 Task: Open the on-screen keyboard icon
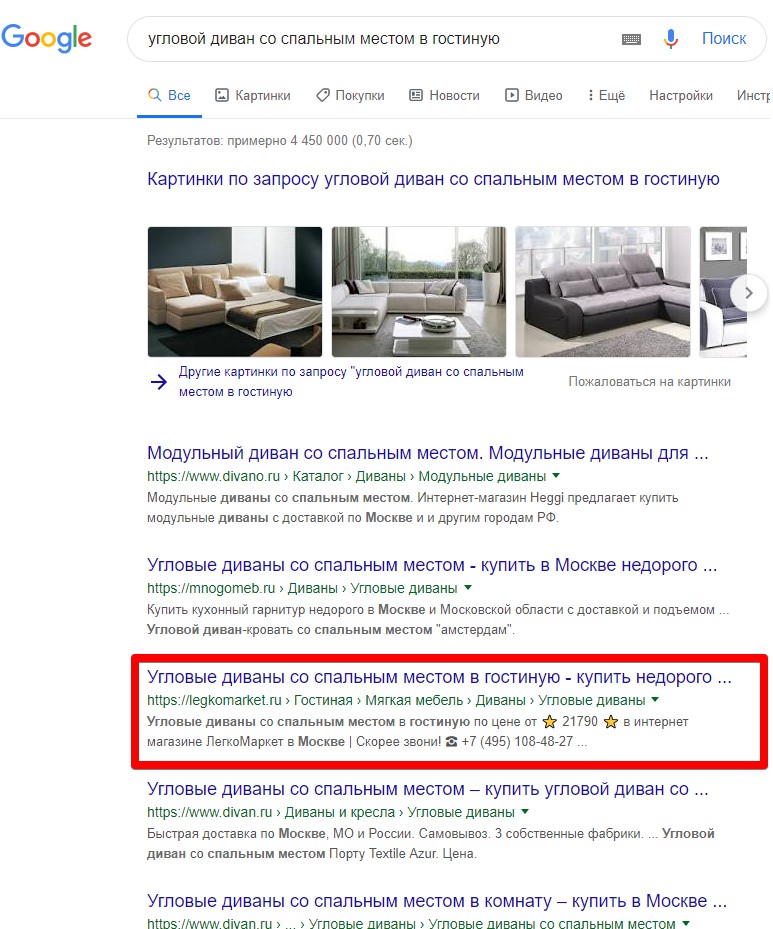(x=631, y=39)
